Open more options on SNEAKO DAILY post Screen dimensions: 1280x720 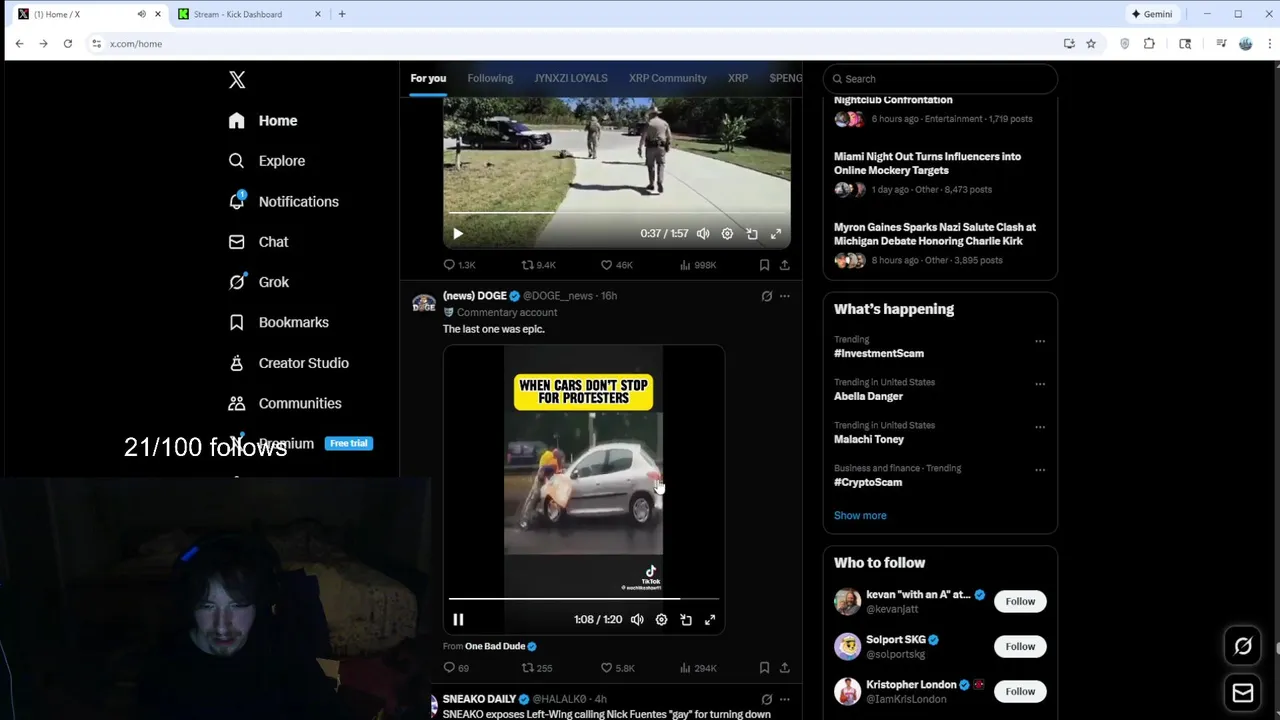(785, 699)
